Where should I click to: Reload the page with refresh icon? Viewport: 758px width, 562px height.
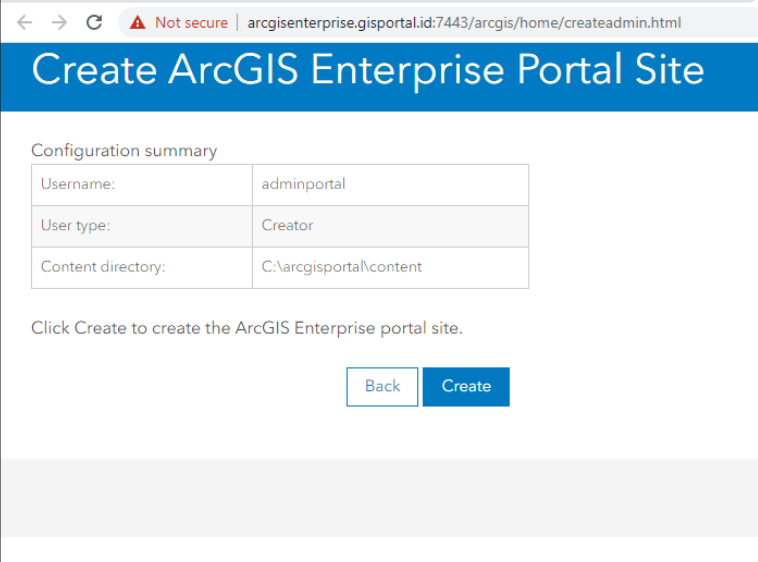click(94, 22)
